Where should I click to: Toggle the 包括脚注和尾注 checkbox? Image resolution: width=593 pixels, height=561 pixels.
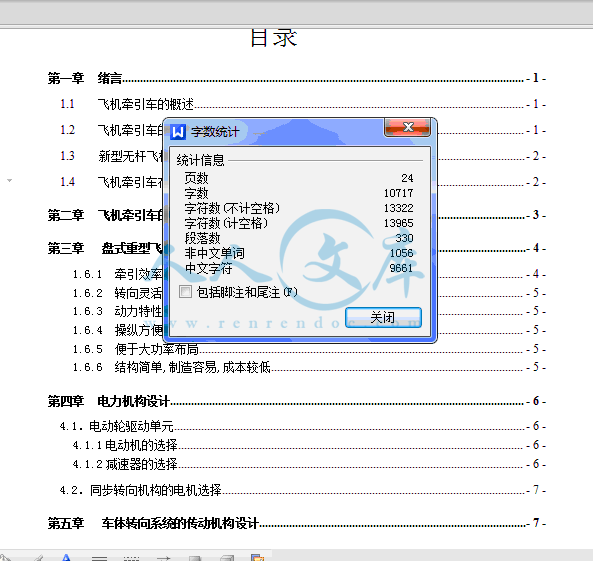185,292
